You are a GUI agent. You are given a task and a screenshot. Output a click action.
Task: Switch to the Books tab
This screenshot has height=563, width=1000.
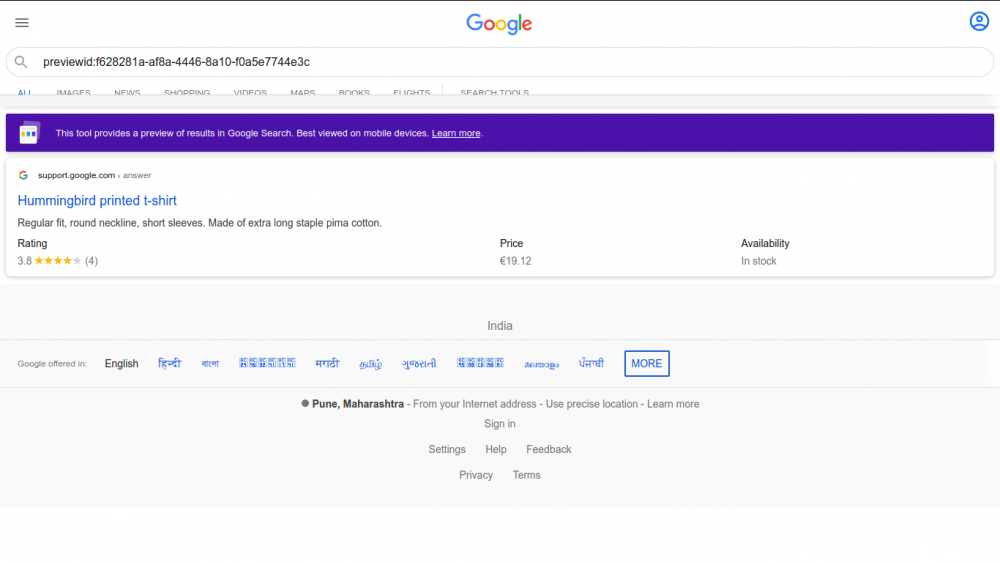[x=354, y=92]
